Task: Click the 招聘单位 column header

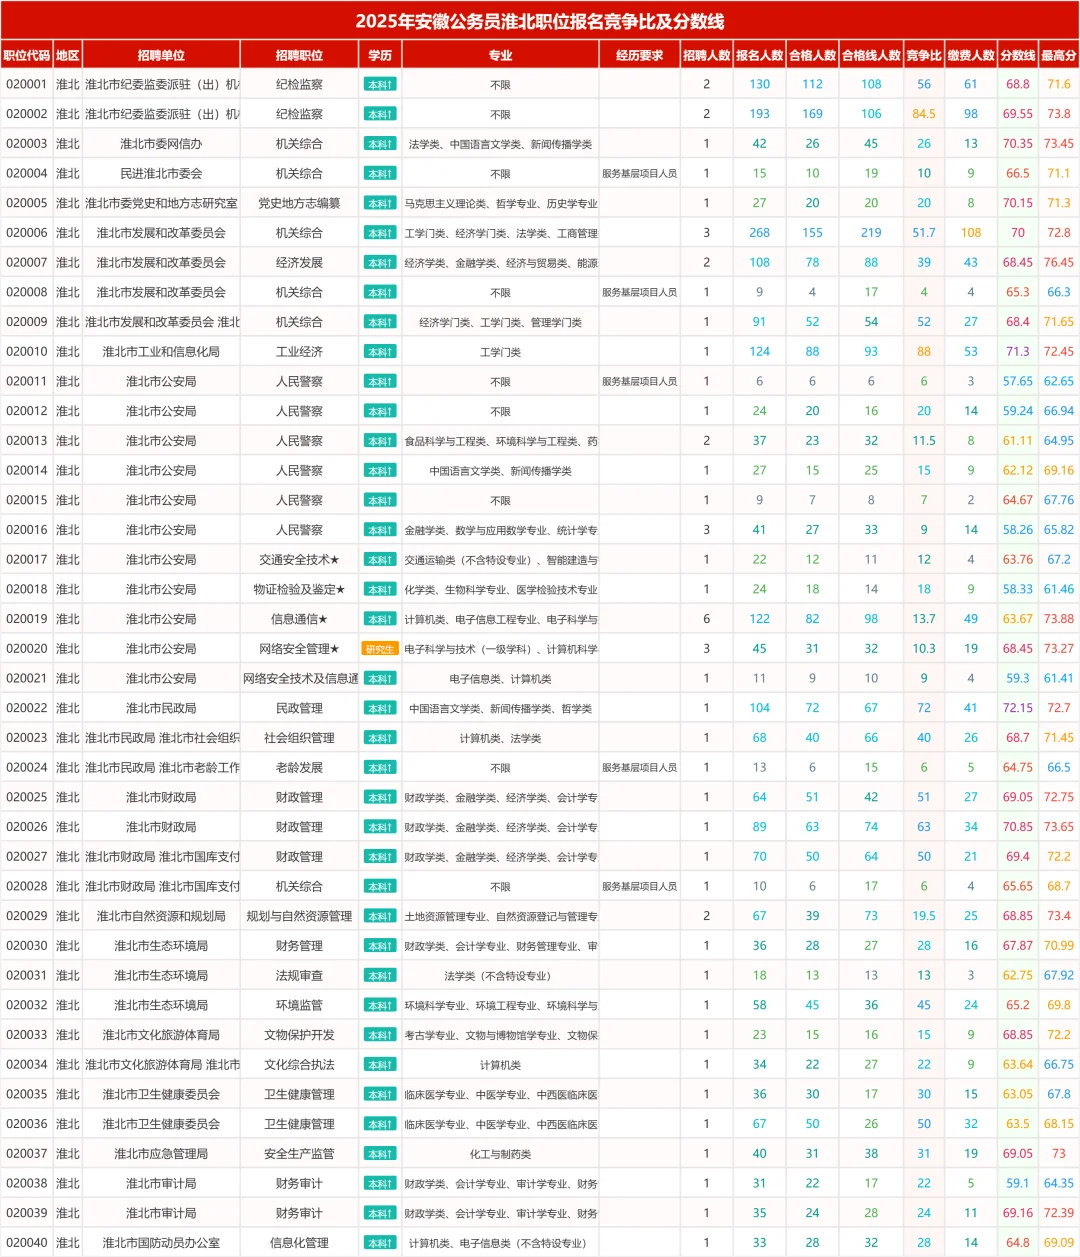Action: click(161, 55)
